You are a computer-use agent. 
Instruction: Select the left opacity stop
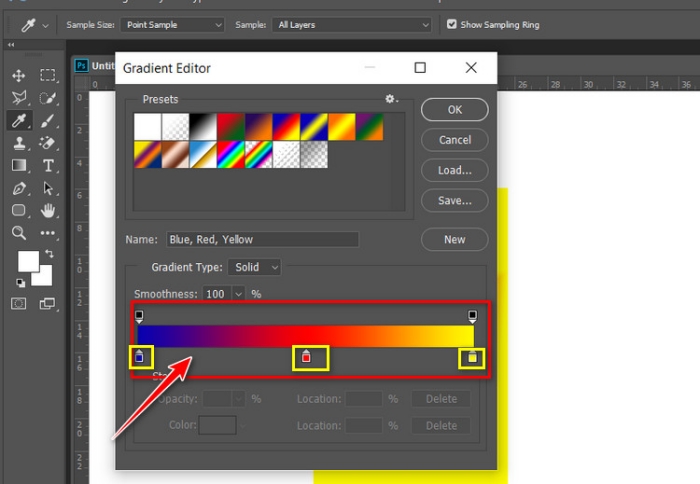139,316
